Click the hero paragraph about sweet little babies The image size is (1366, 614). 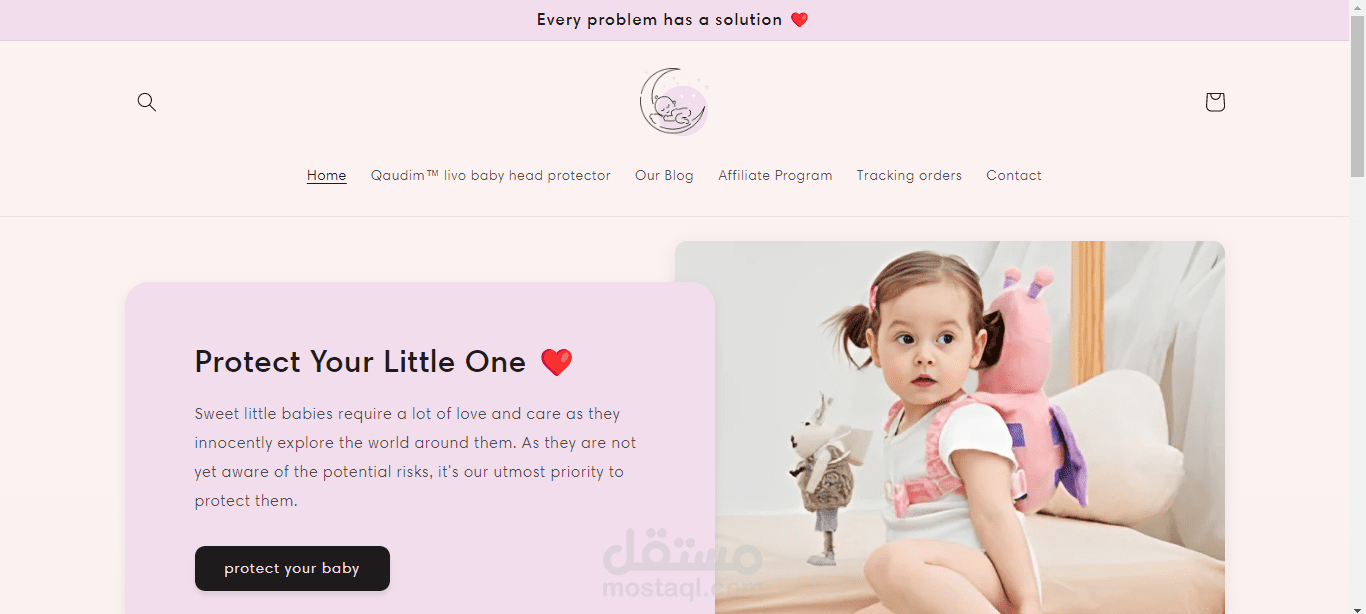tap(416, 457)
